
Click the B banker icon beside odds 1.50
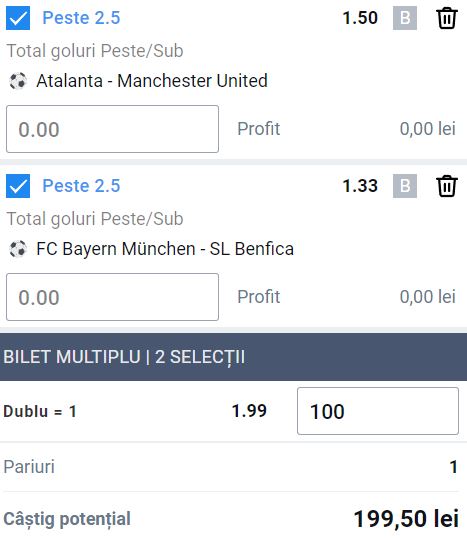(405, 18)
